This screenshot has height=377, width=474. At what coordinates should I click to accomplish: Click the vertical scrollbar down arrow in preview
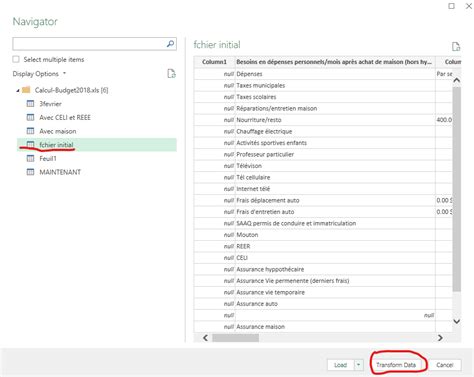[457, 321]
